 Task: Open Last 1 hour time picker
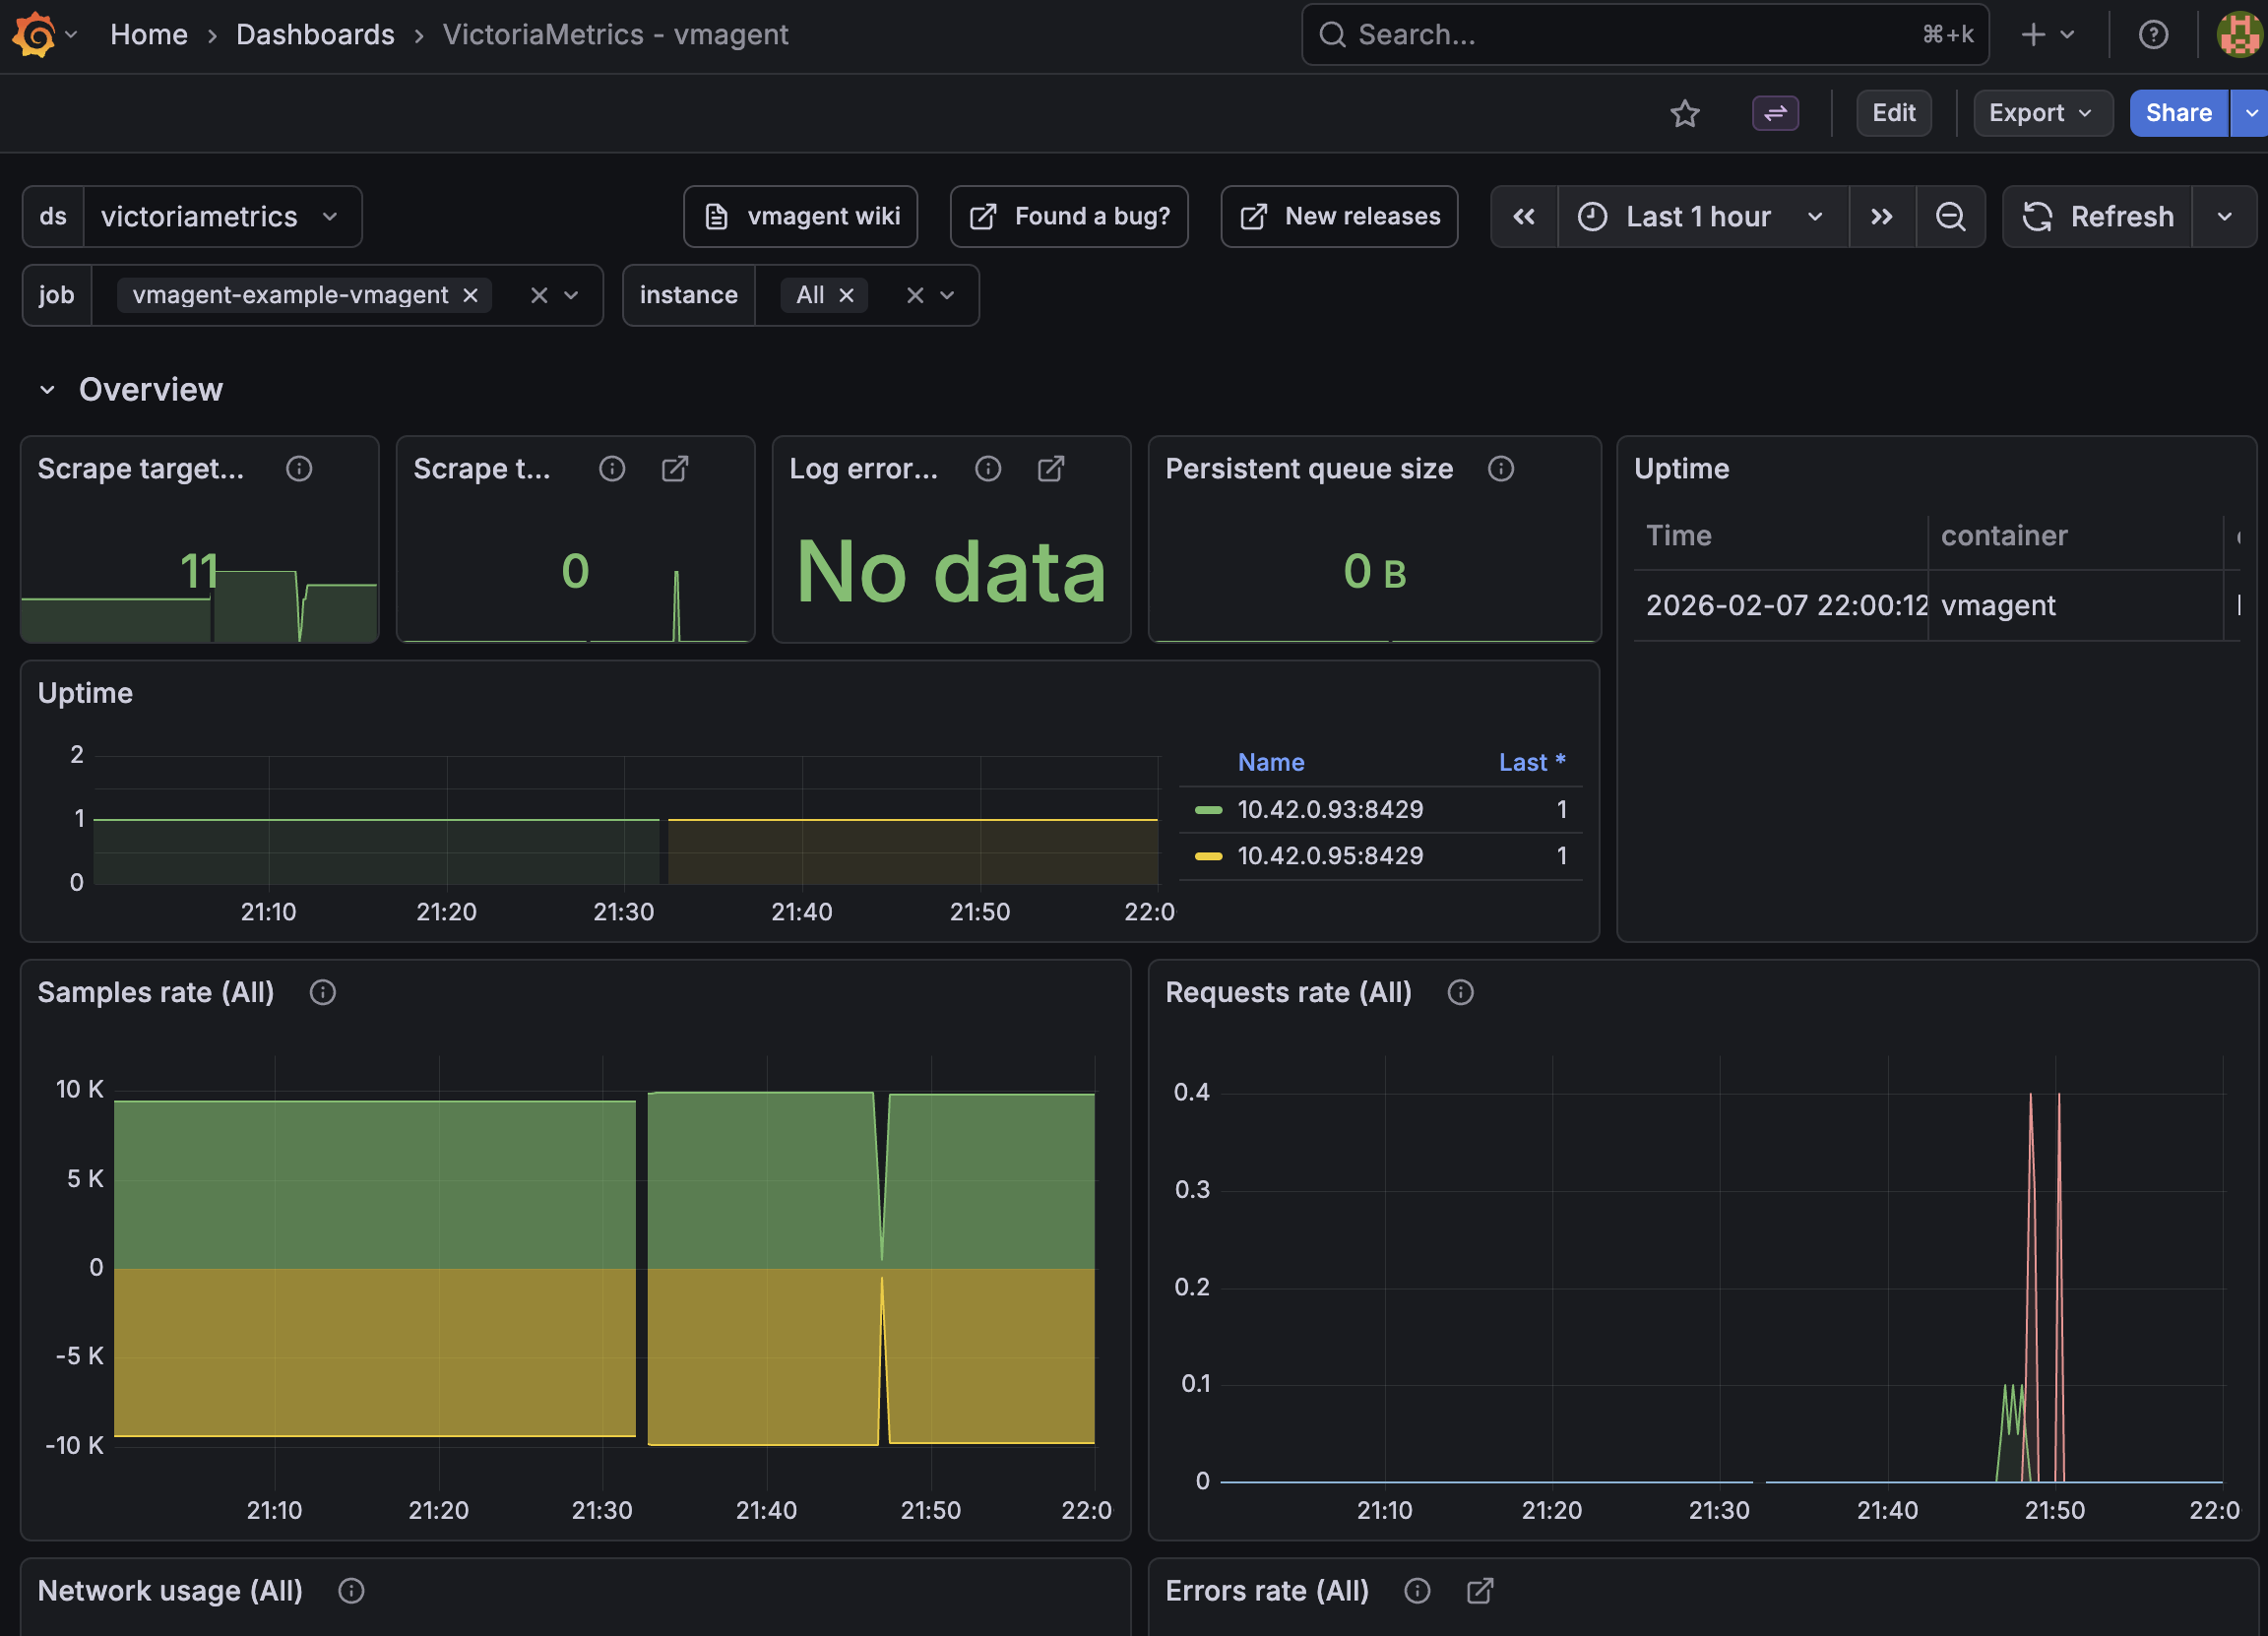(1701, 217)
